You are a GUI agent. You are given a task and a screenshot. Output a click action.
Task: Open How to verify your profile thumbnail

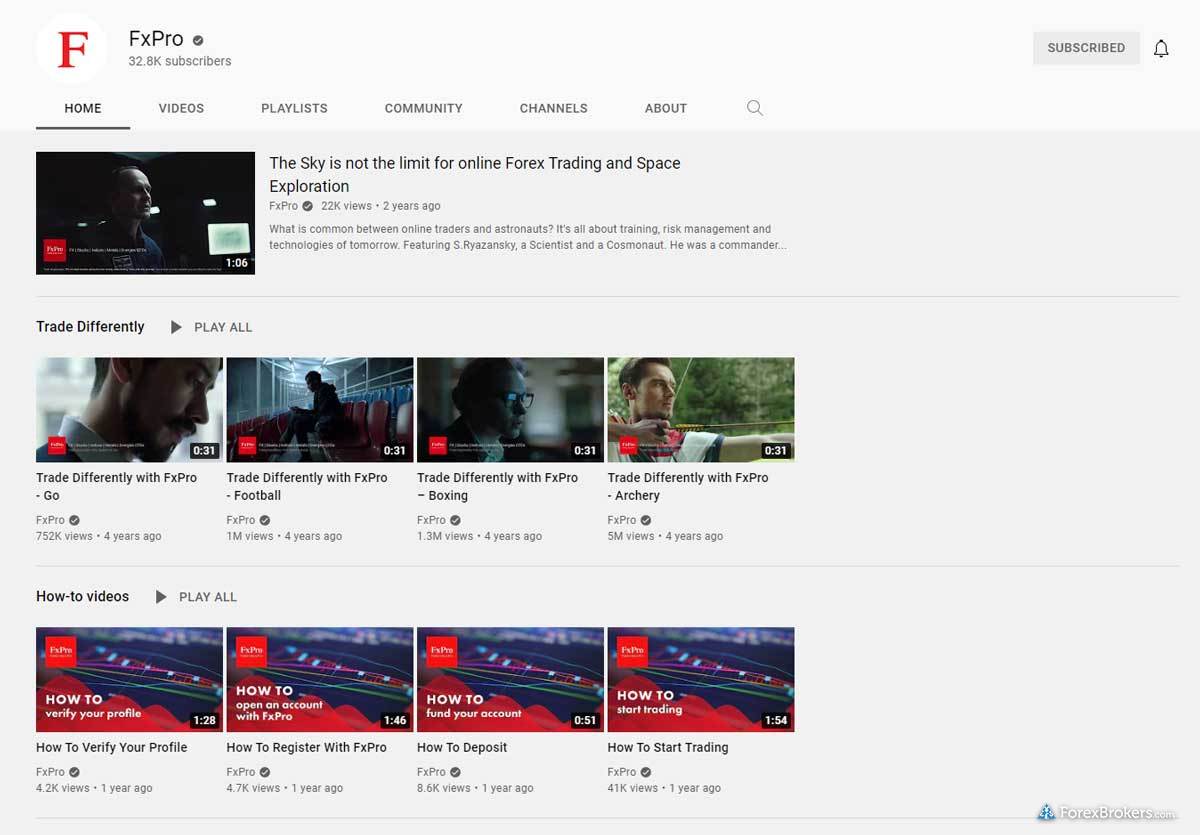(129, 680)
